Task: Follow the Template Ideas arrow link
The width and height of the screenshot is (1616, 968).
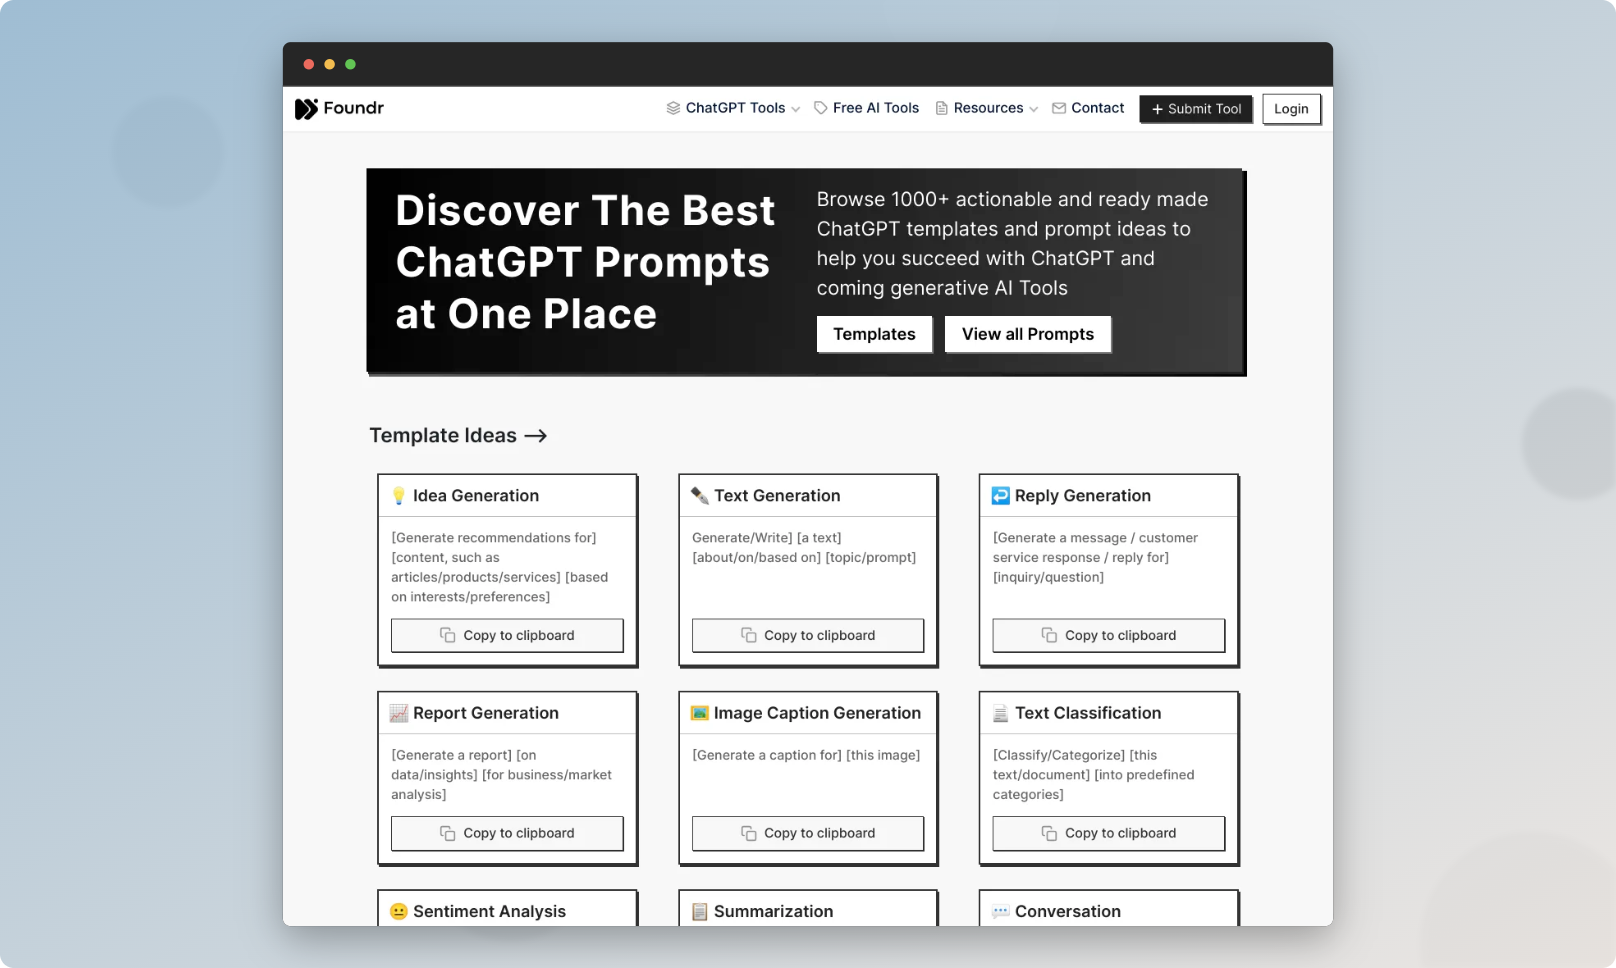Action: tap(536, 436)
